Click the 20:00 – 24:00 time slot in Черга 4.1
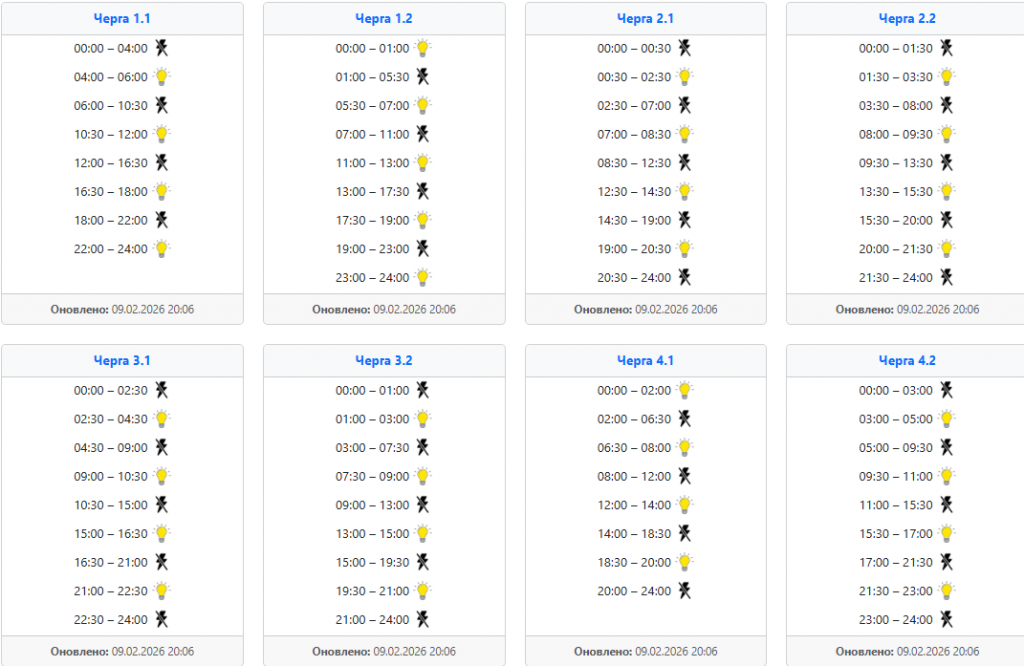The height and width of the screenshot is (666, 1024). (634, 591)
